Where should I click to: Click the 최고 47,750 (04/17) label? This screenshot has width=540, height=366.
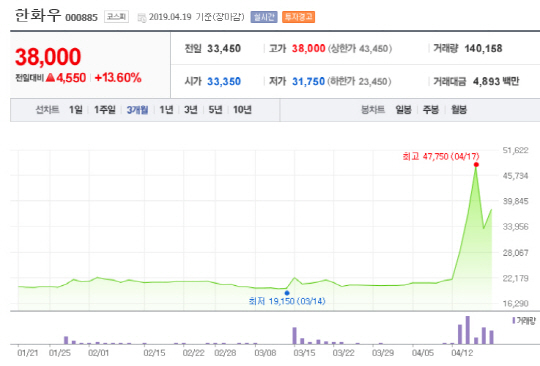point(441,157)
